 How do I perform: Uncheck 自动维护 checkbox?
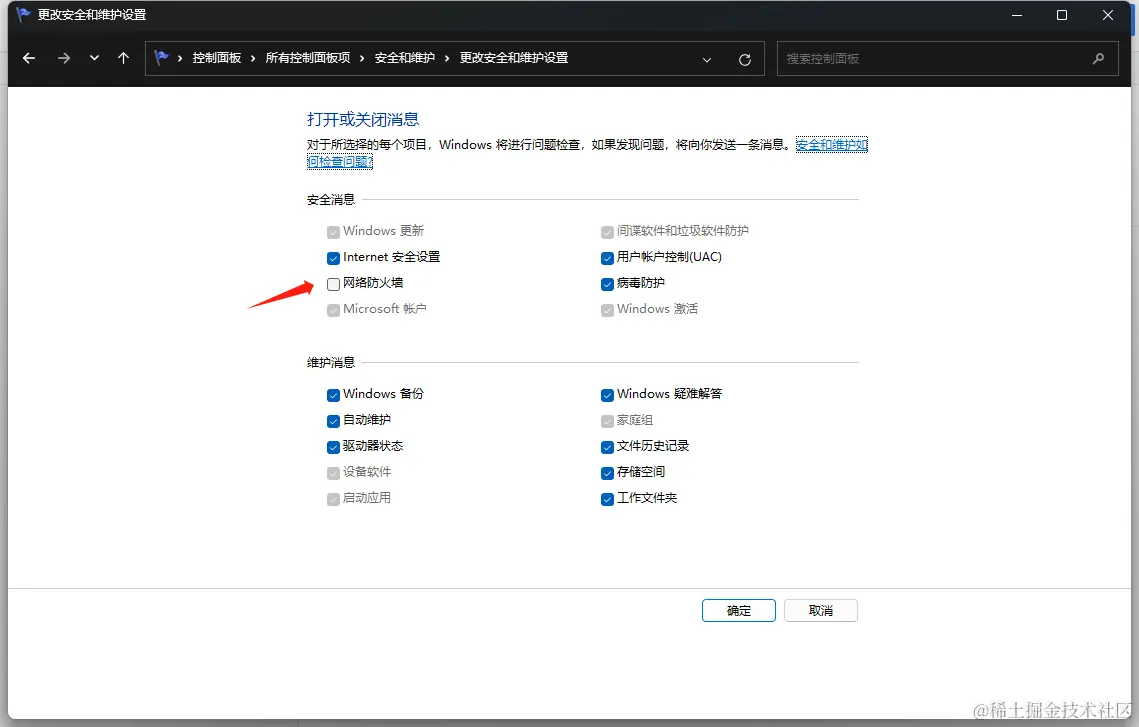(333, 421)
